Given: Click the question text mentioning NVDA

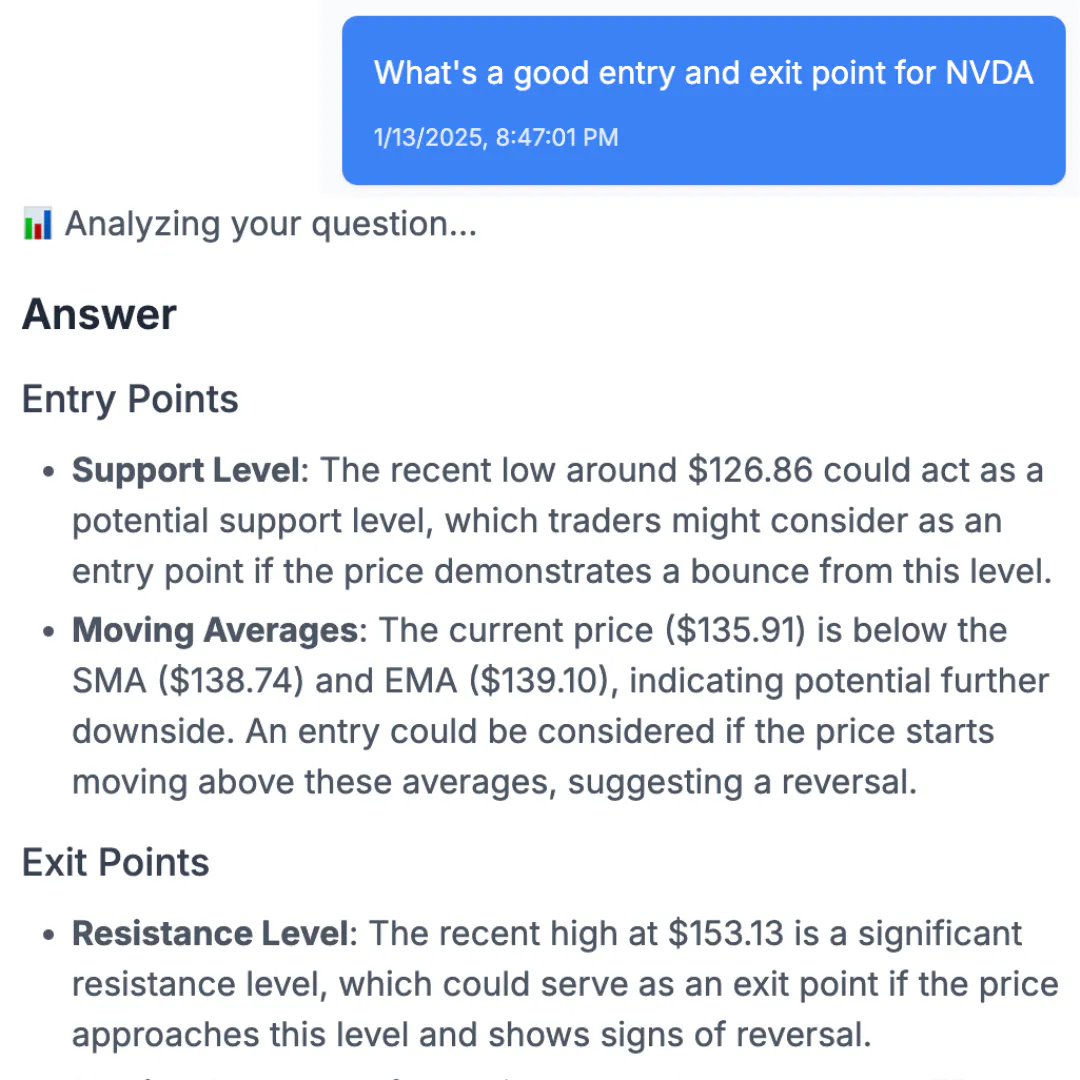Looking at the screenshot, I should 703,73.
